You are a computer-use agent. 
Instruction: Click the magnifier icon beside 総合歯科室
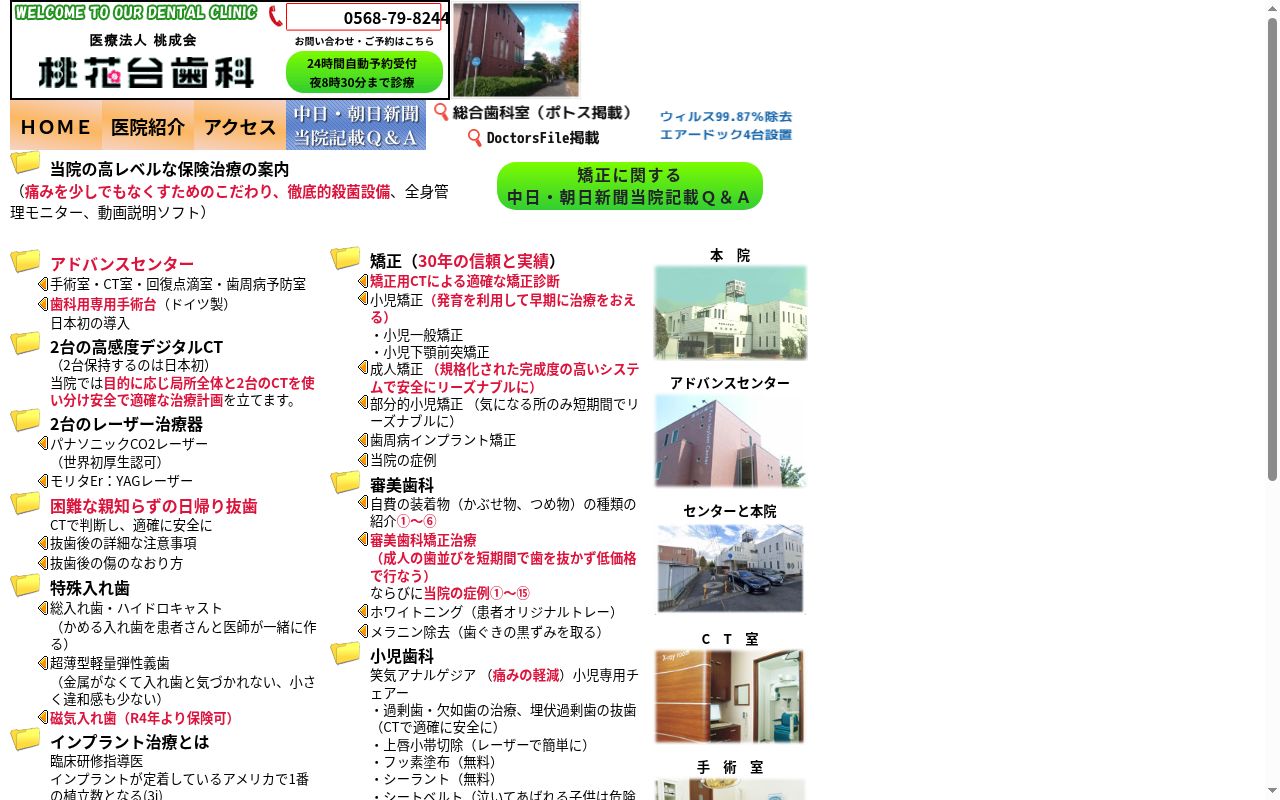(441, 112)
